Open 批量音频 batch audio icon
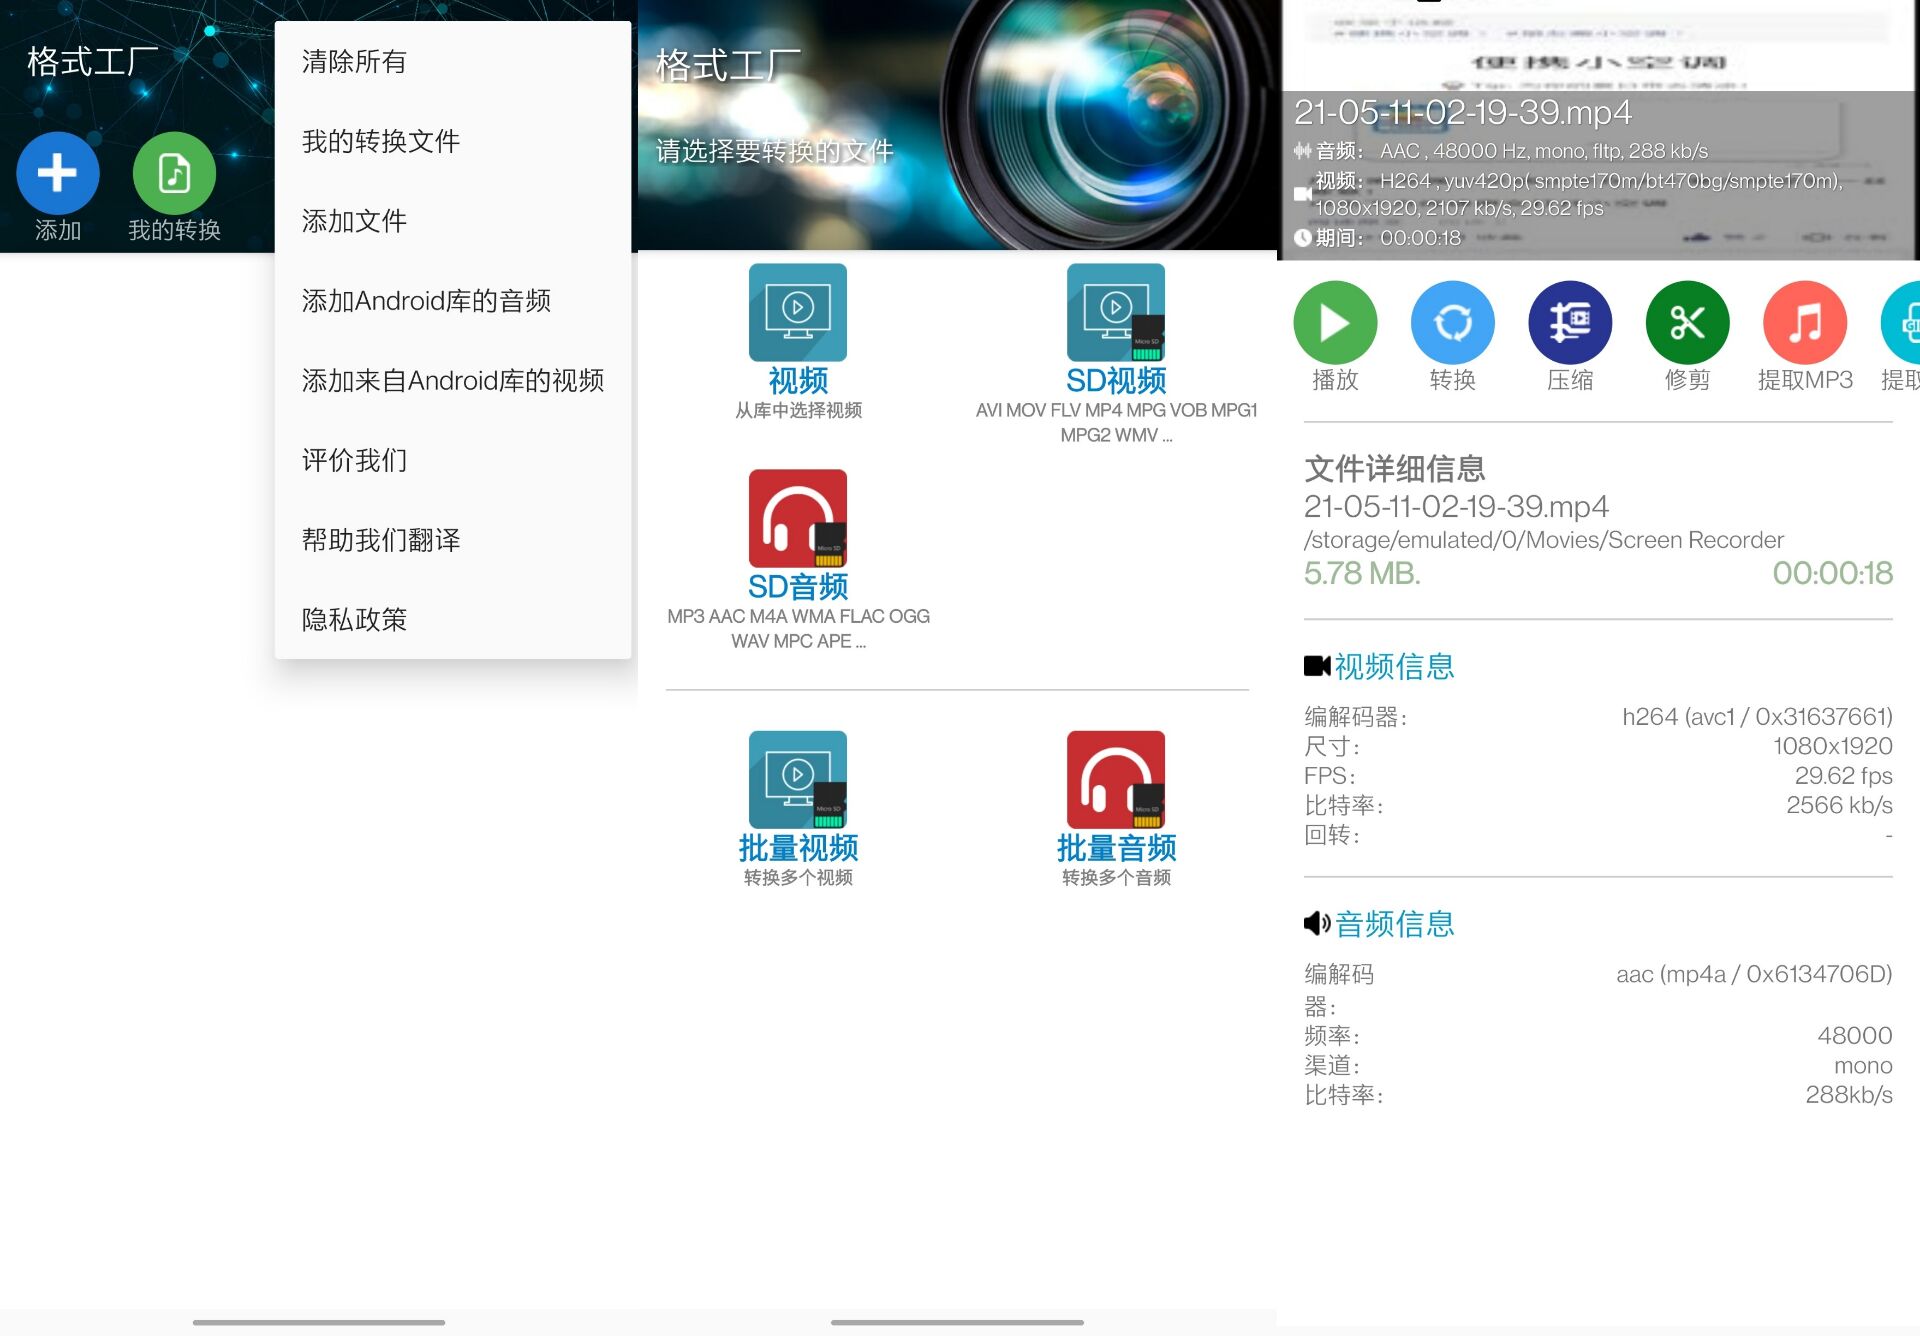This screenshot has width=1920, height=1336. point(1115,780)
